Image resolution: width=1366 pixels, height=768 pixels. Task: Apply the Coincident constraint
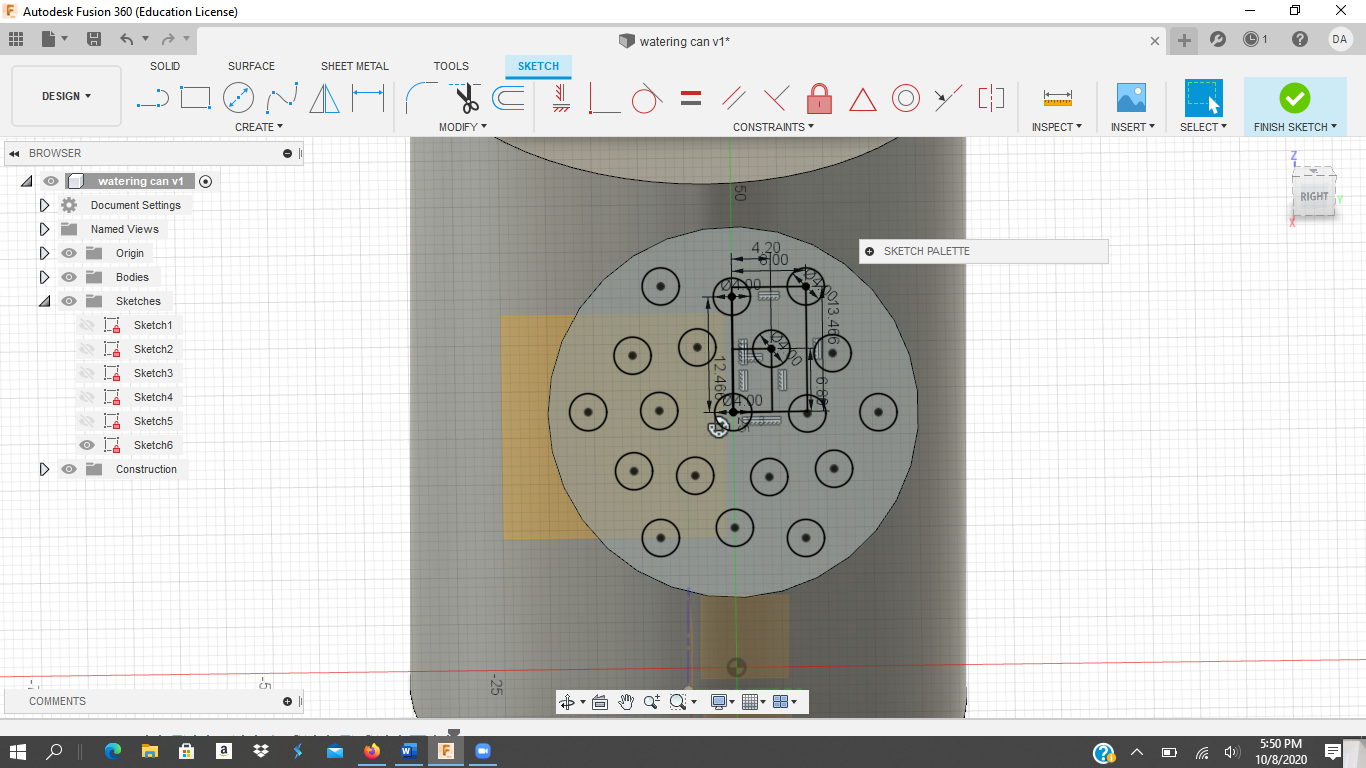click(604, 98)
